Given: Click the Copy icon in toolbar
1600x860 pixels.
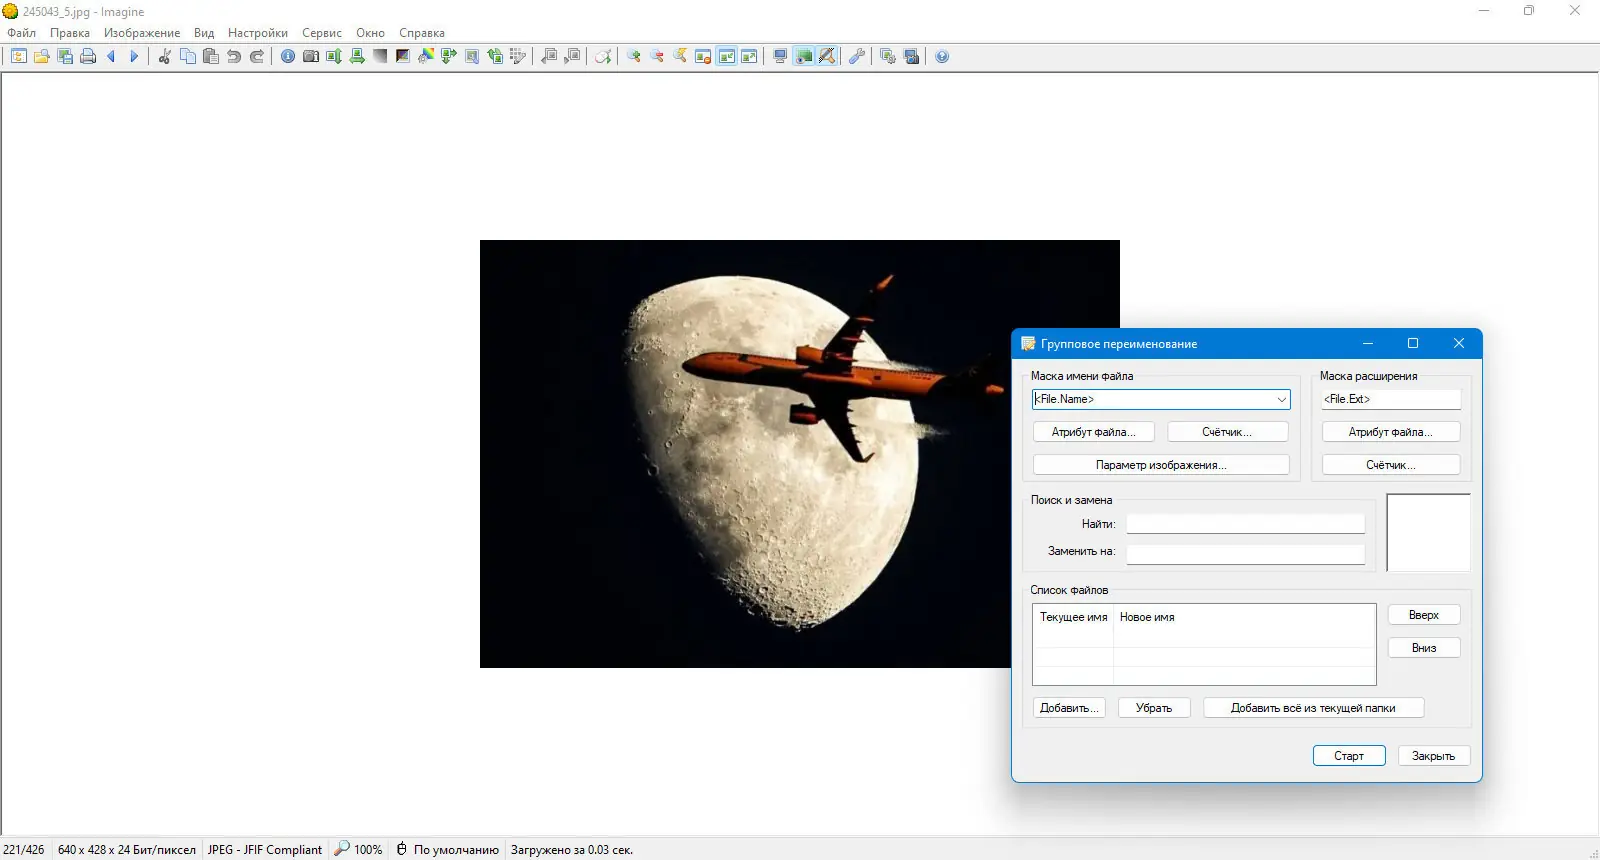Looking at the screenshot, I should tap(188, 57).
